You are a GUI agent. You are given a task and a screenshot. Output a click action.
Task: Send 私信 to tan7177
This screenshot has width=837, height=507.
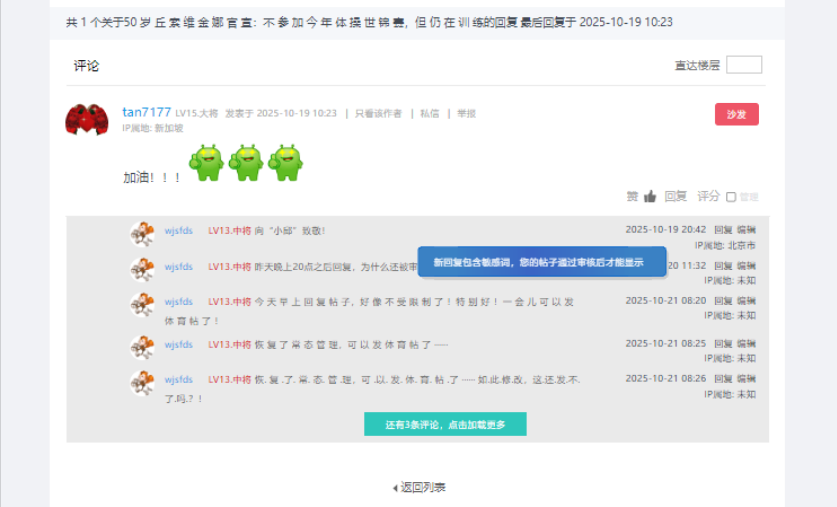(429, 113)
